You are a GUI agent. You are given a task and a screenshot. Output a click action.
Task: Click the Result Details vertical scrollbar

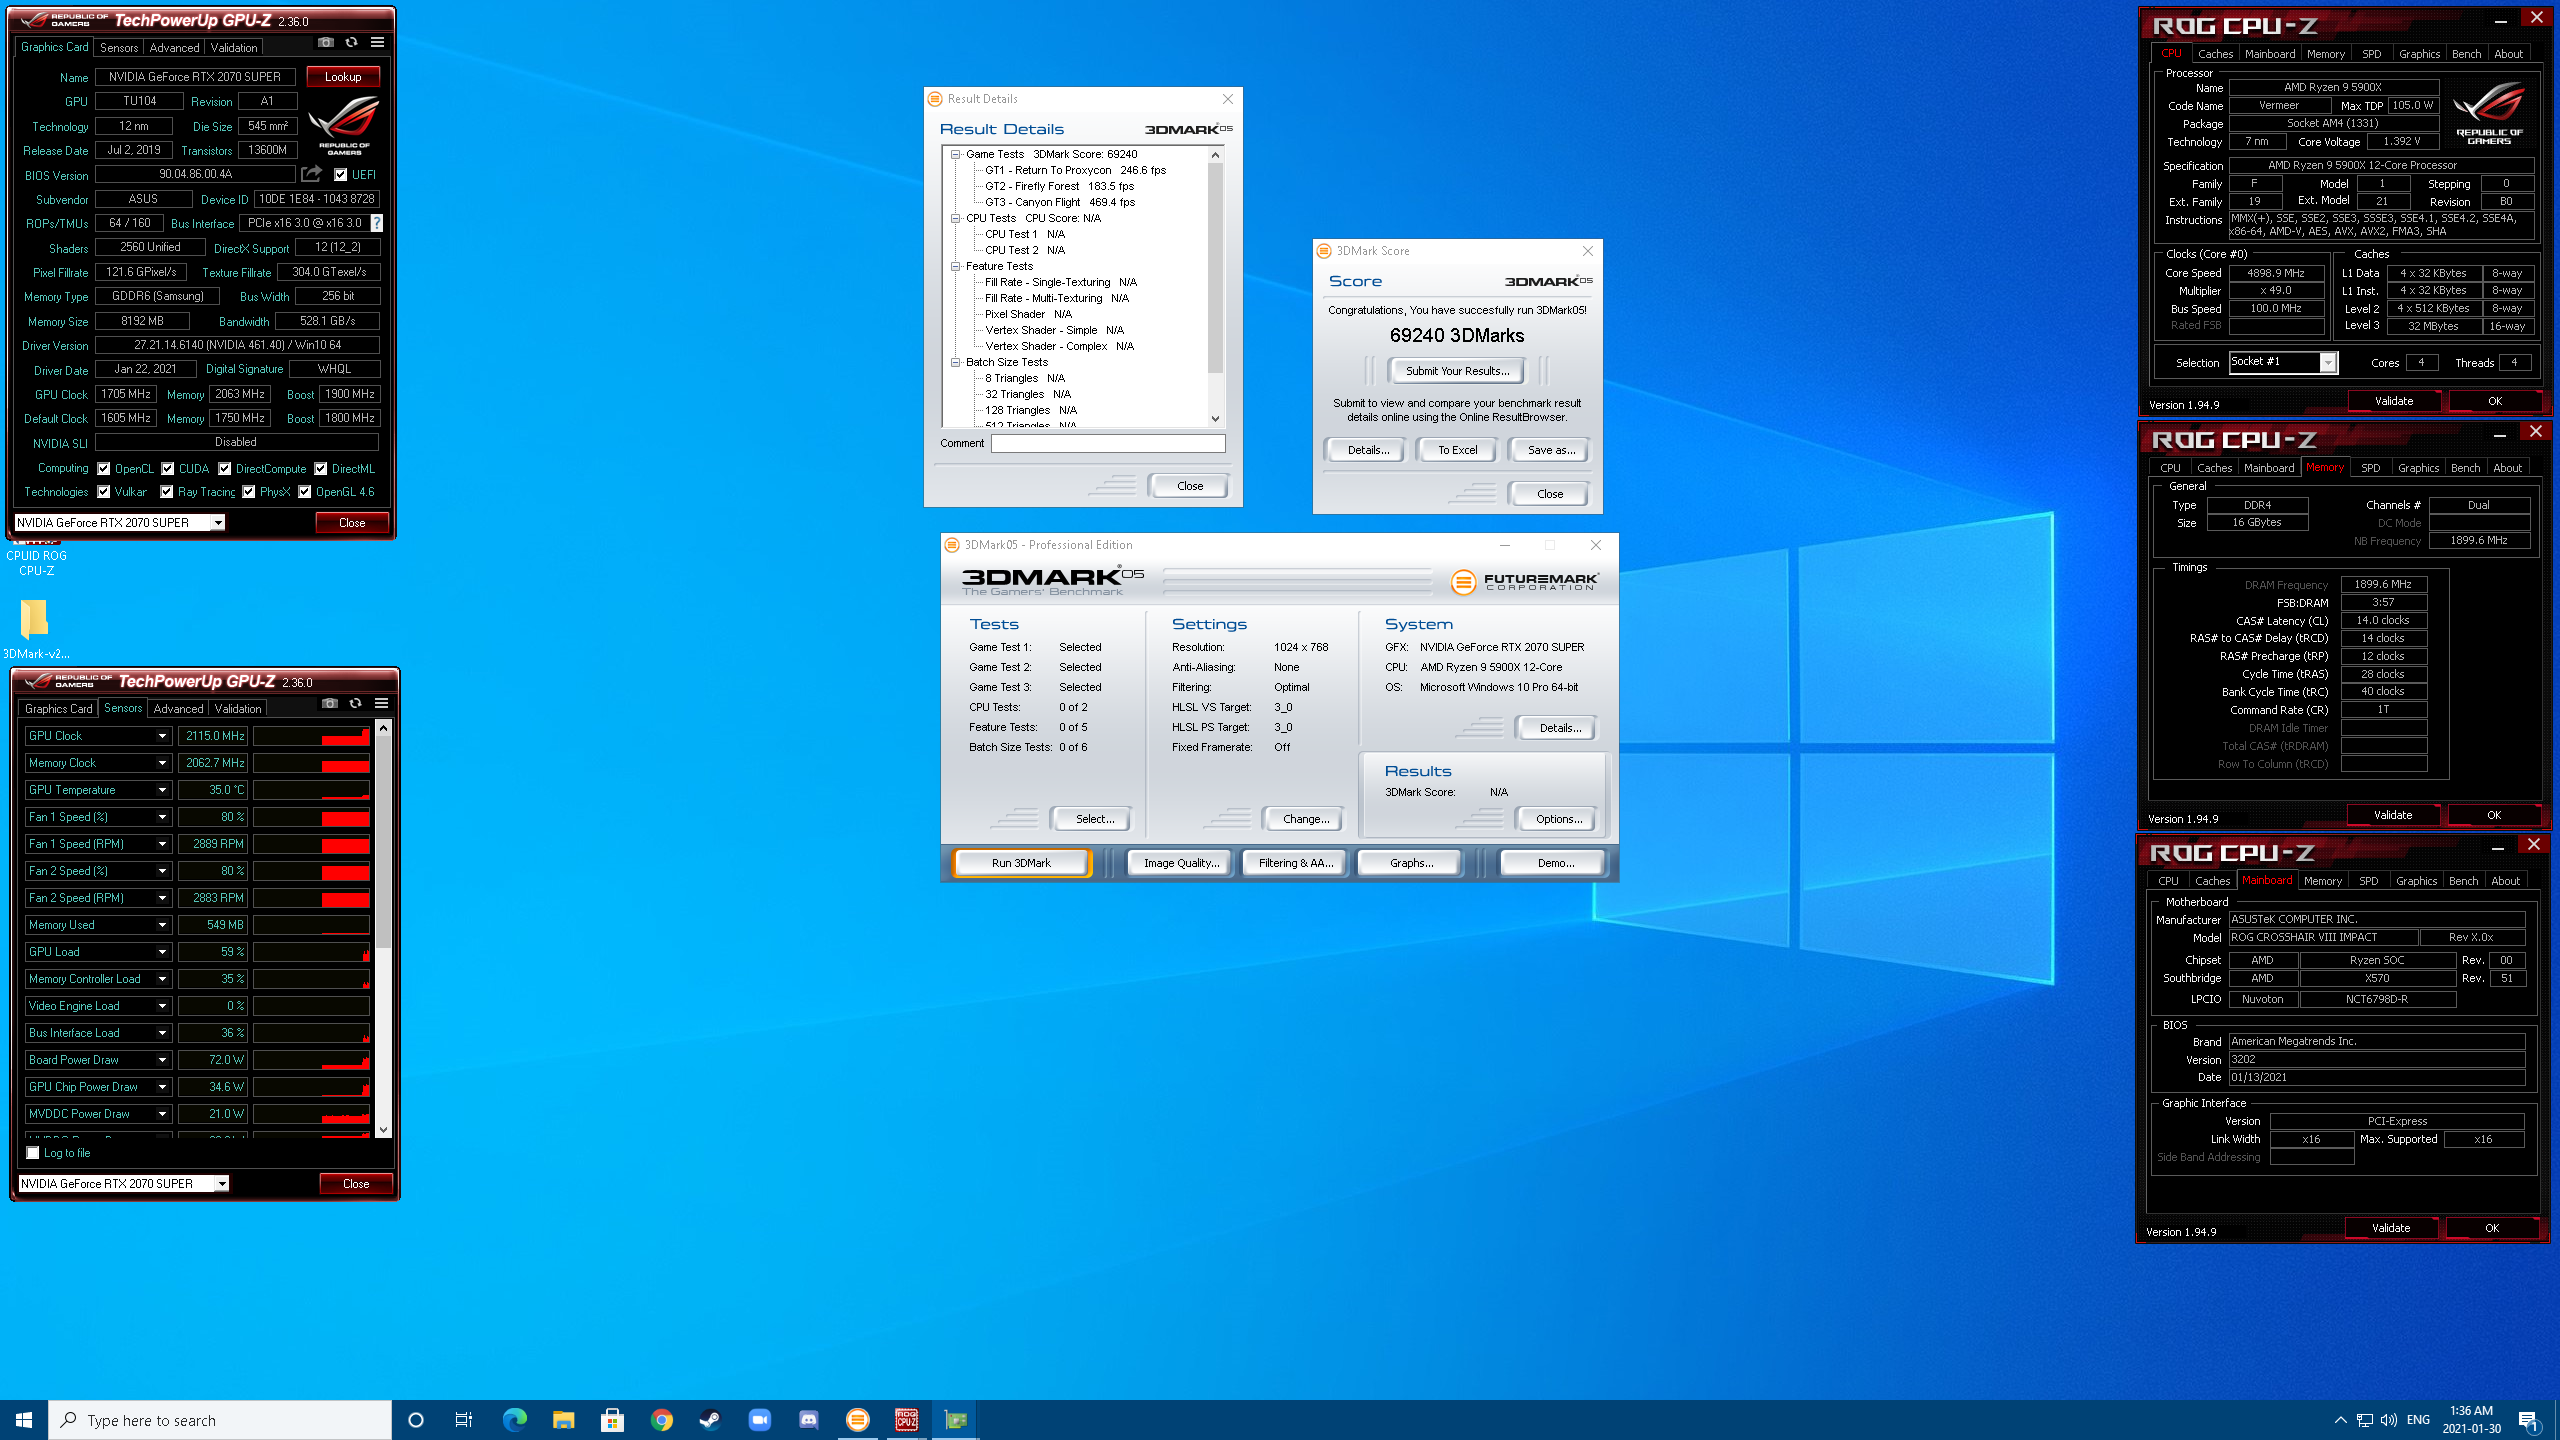click(1216, 286)
